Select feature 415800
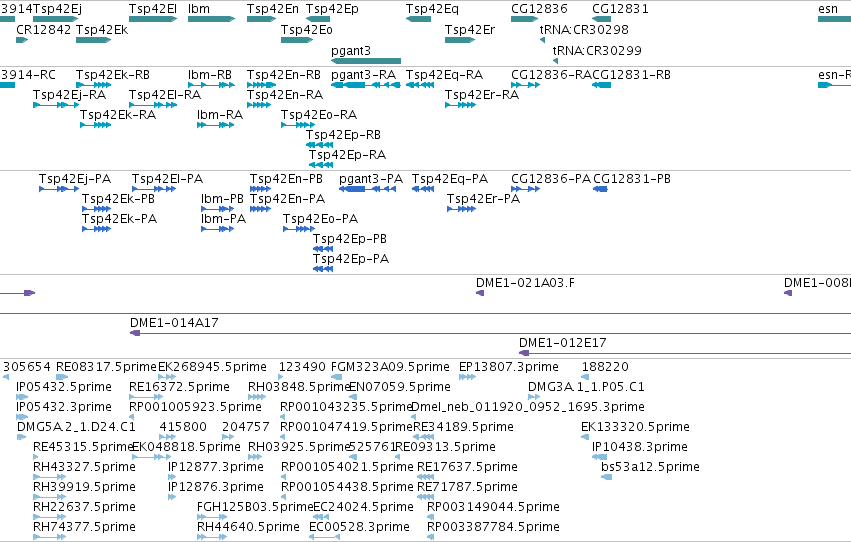 pyautogui.click(x=168, y=437)
